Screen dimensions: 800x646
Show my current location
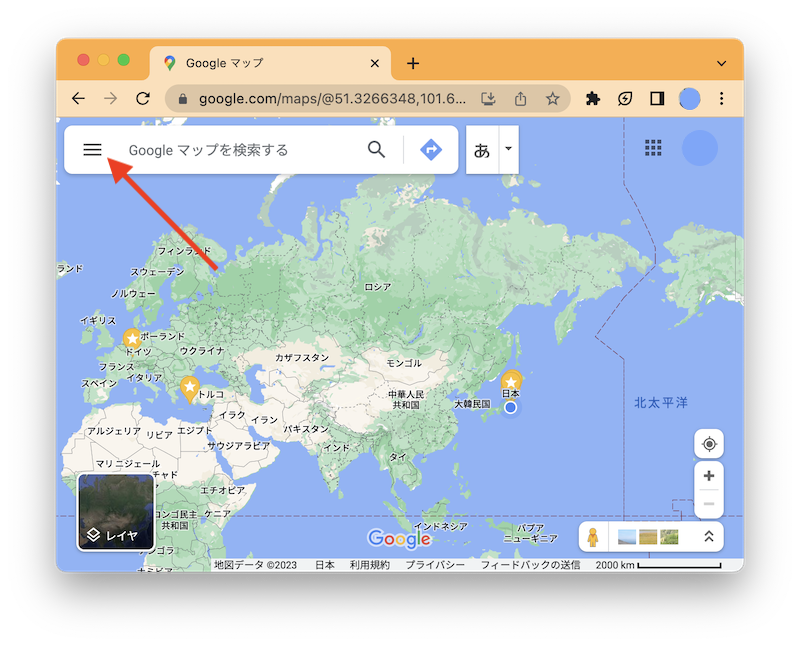(x=709, y=444)
